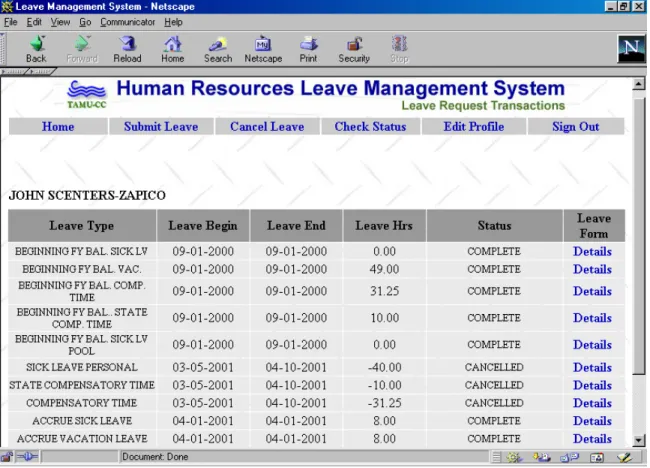Click the Netscape window title icon

coord(7,7)
